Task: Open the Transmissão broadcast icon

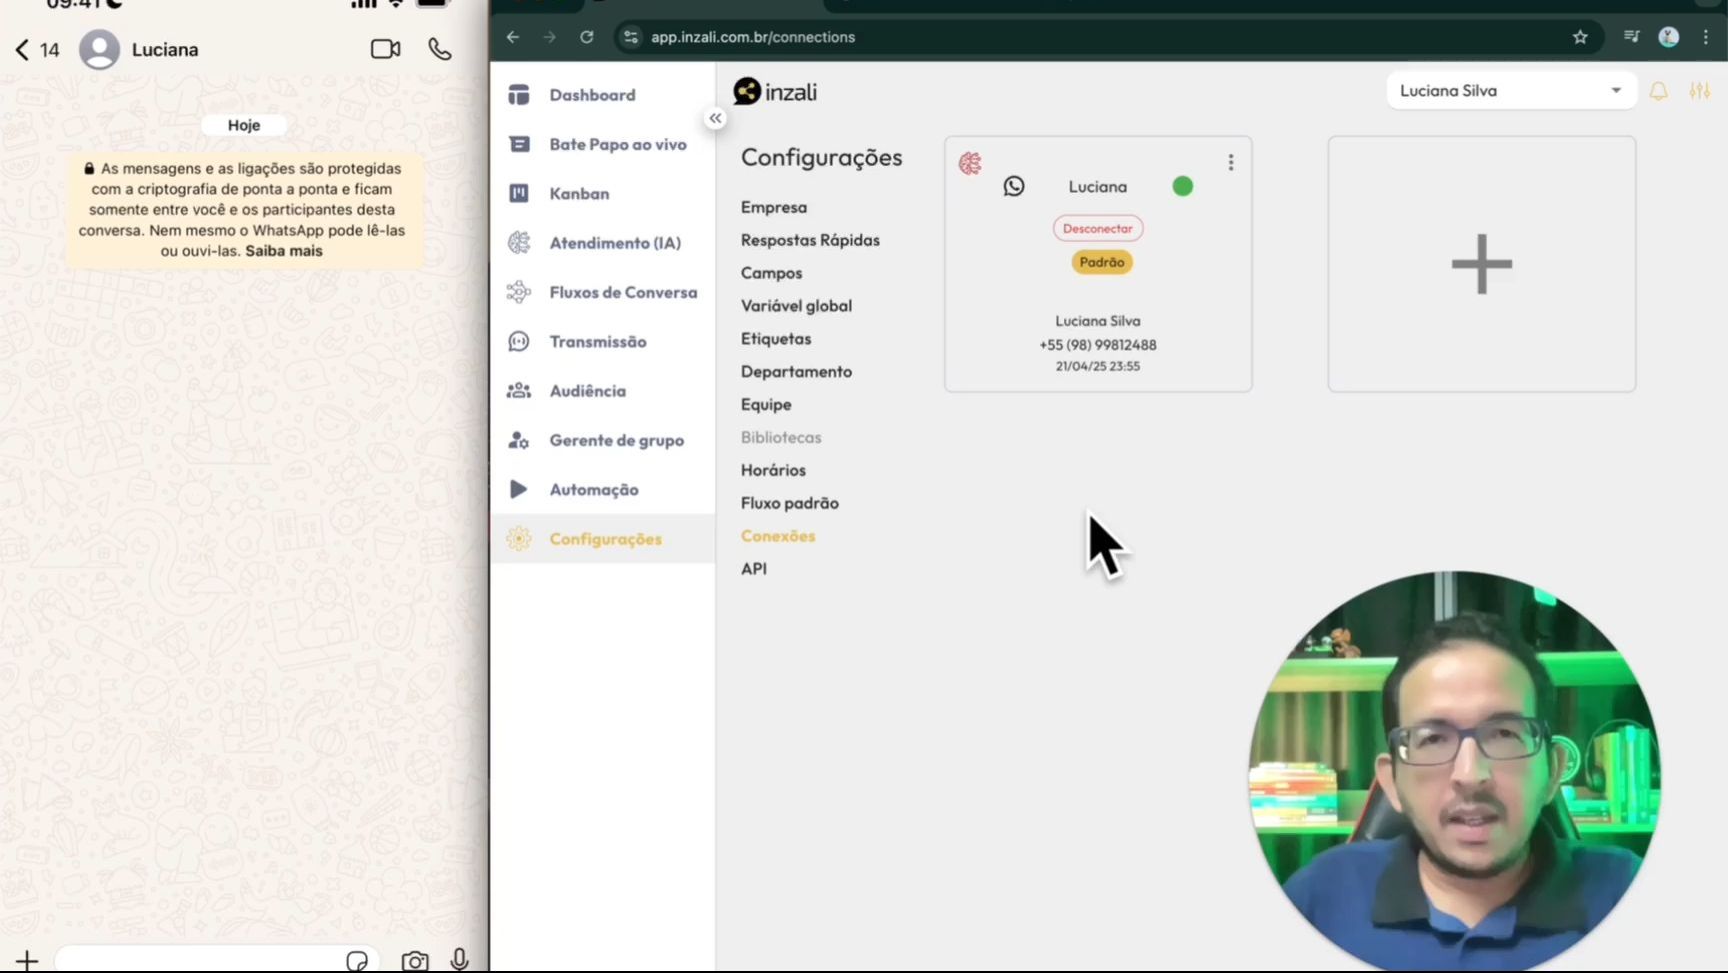Action: coord(519,341)
